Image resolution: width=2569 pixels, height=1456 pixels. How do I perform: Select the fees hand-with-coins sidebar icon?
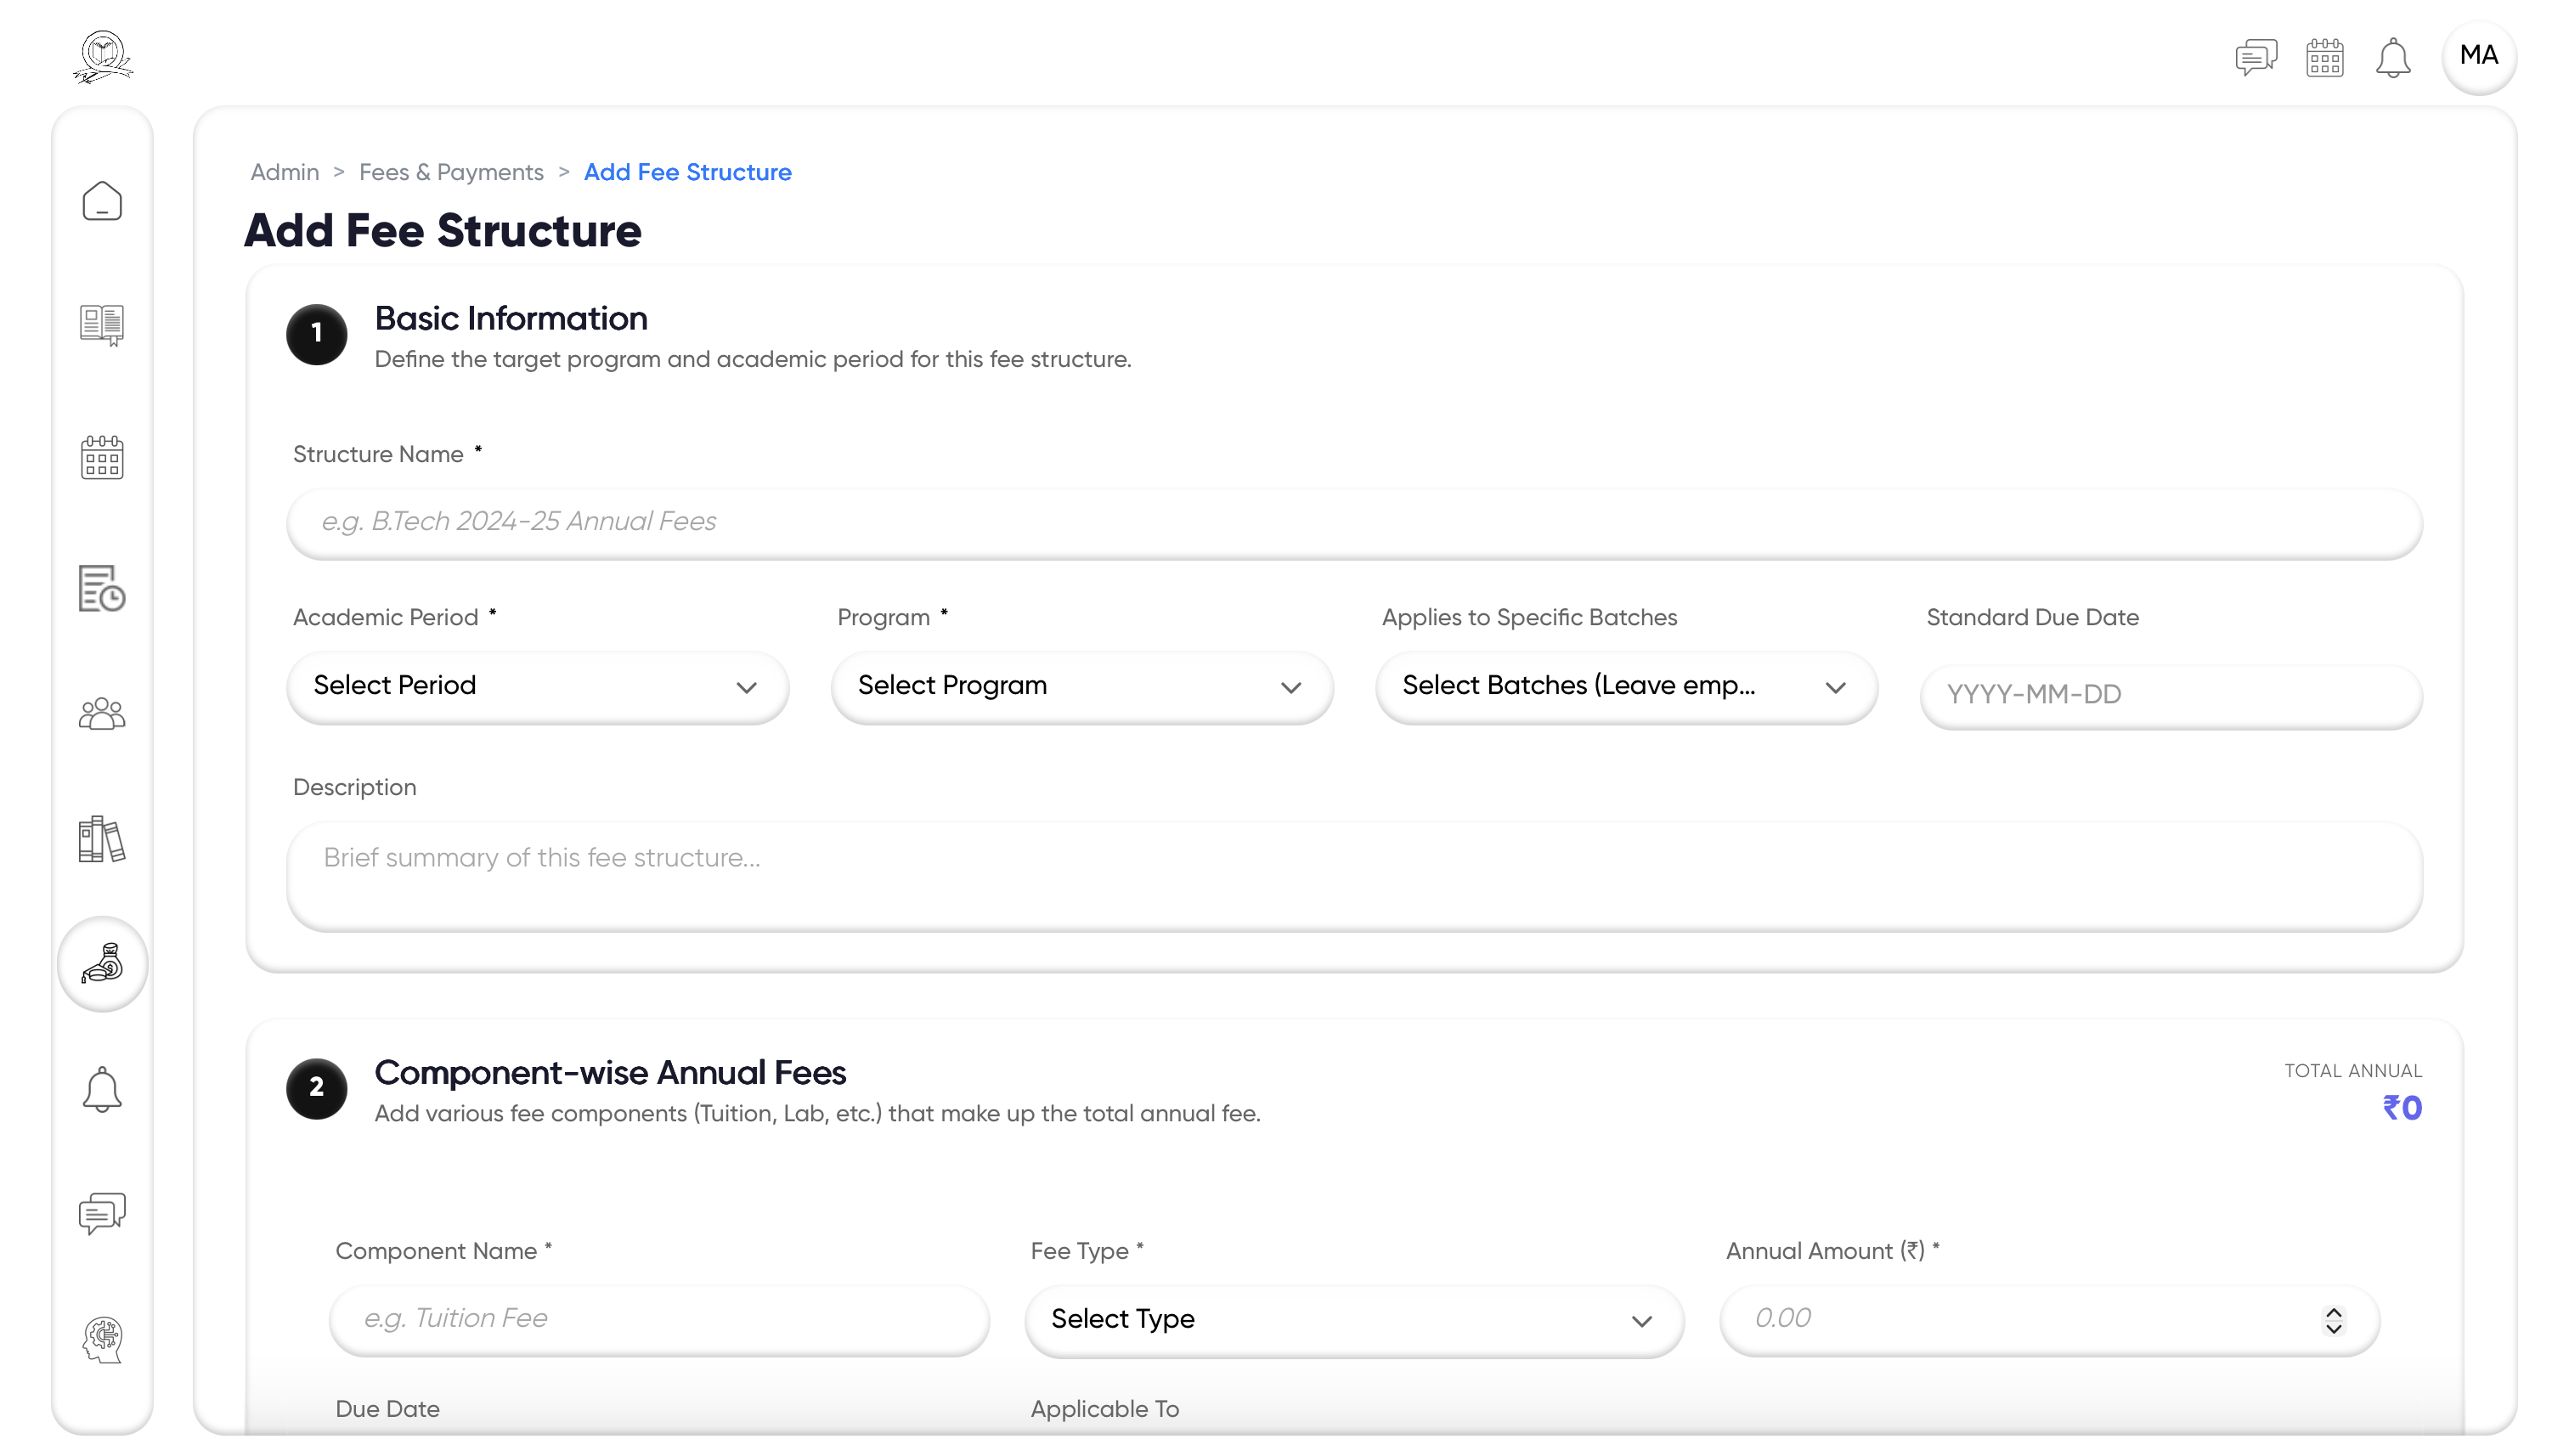(102, 963)
